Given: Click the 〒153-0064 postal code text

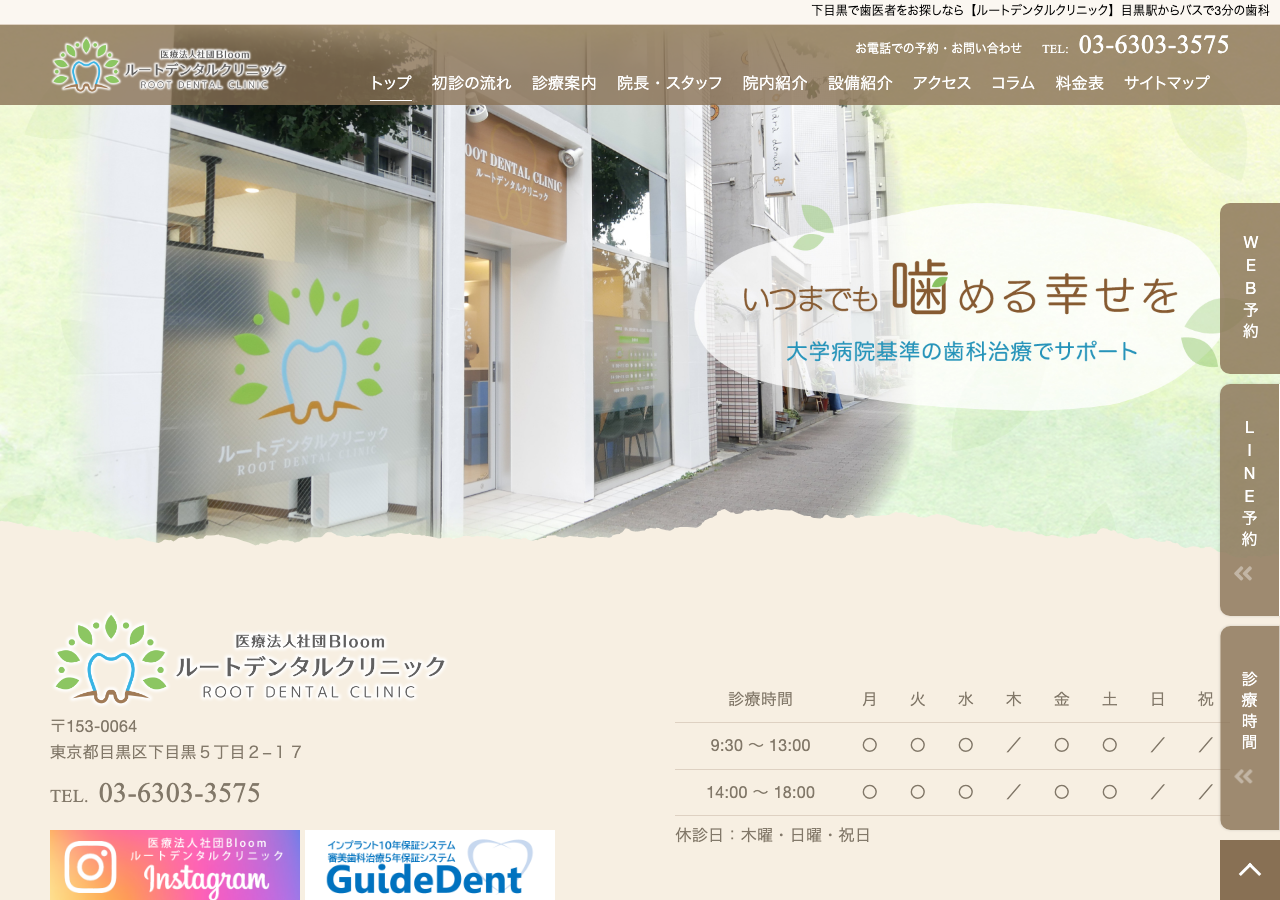Looking at the screenshot, I should [x=94, y=727].
